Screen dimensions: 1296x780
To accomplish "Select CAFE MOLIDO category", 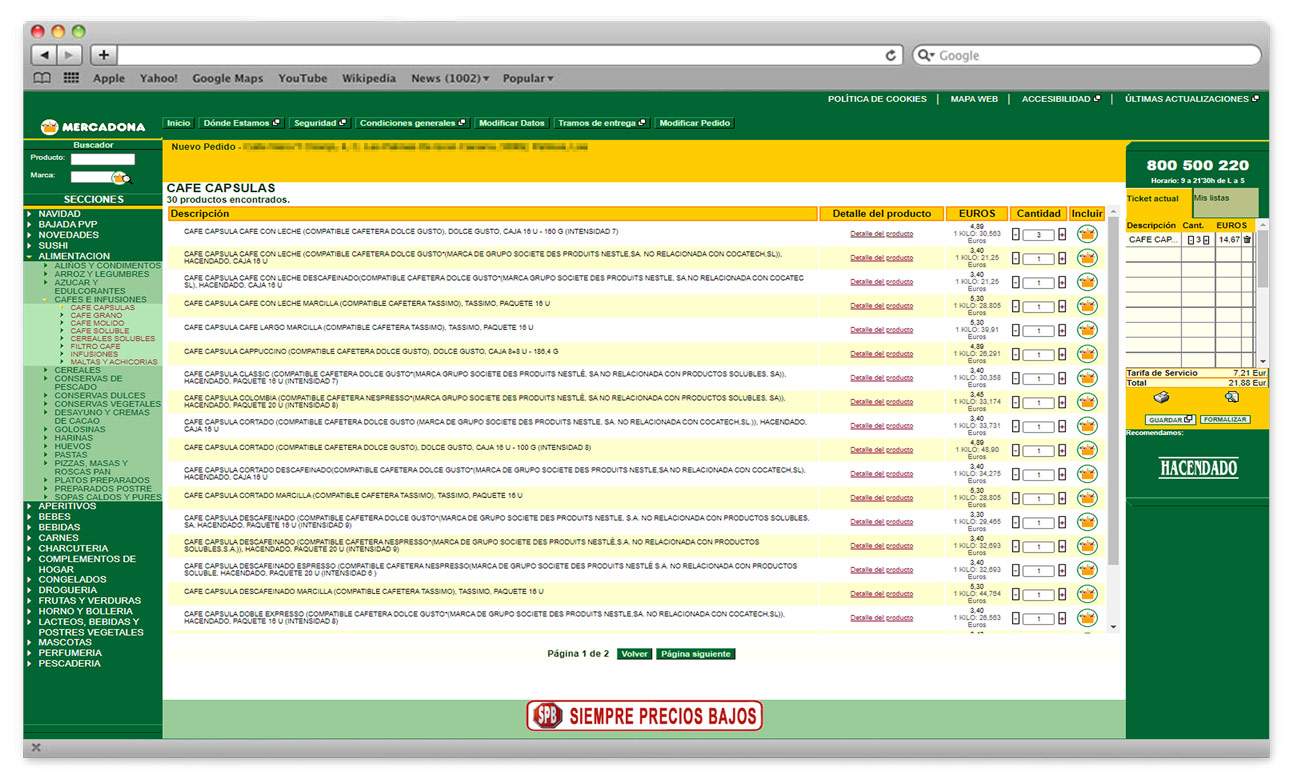I will [98, 323].
